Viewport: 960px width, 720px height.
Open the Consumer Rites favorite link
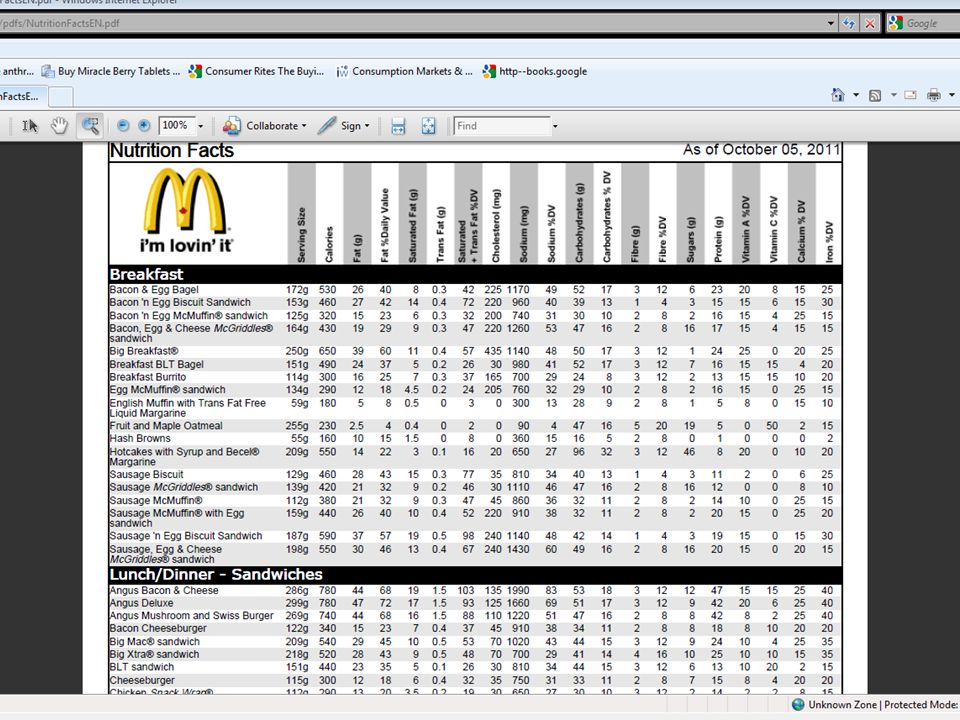257,71
